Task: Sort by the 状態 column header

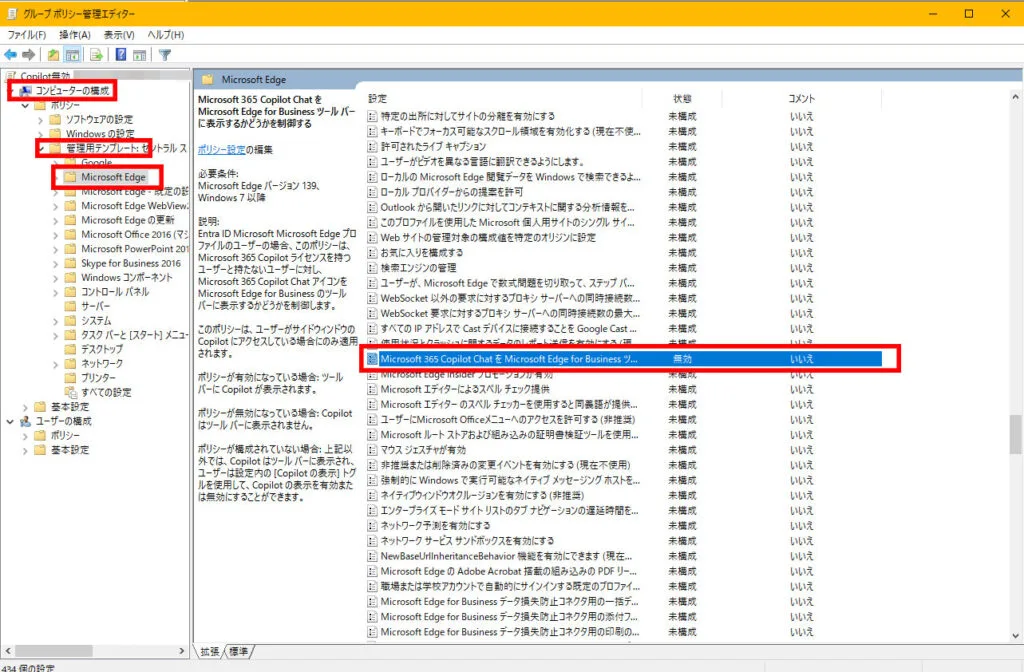Action: (x=682, y=99)
